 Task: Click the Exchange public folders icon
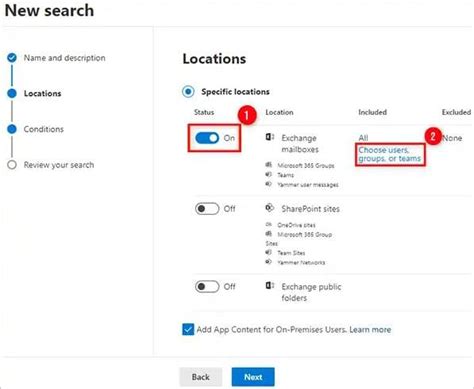[270, 286]
